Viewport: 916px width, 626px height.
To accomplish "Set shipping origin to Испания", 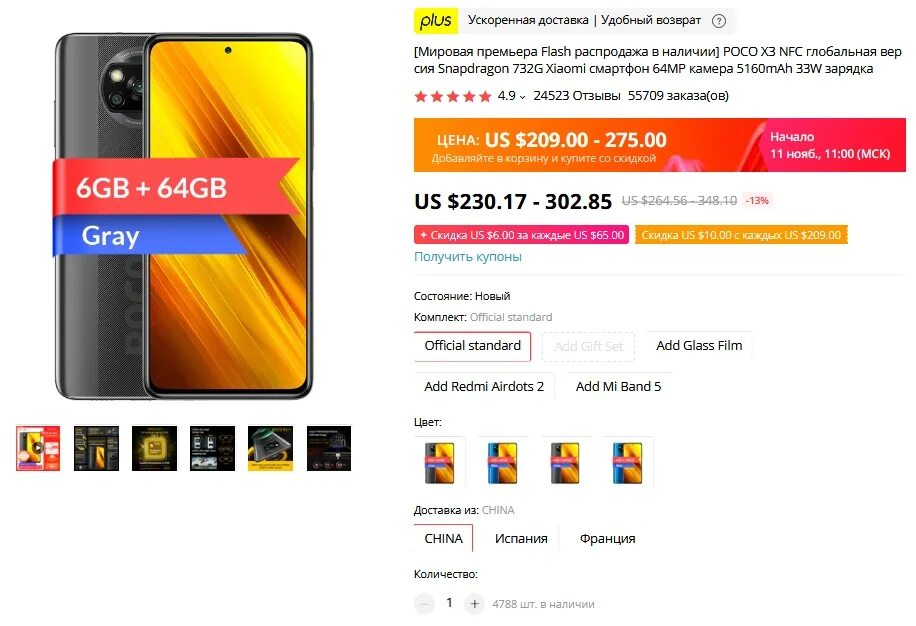I will pos(521,538).
